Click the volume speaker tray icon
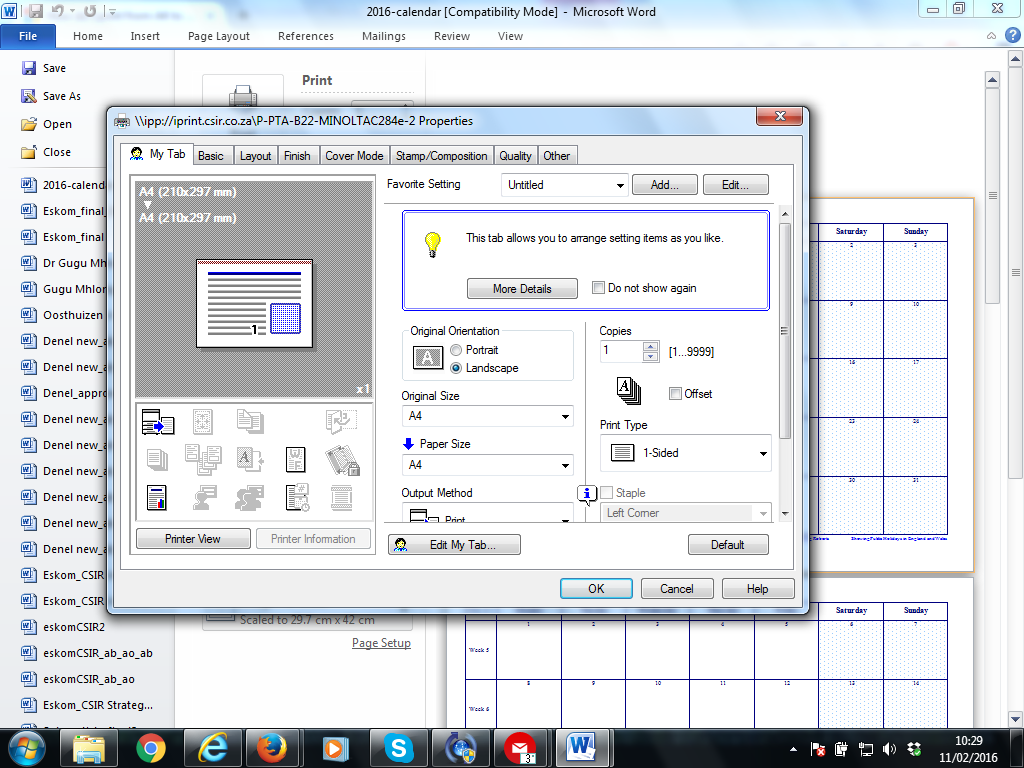1024x768 pixels. click(889, 749)
